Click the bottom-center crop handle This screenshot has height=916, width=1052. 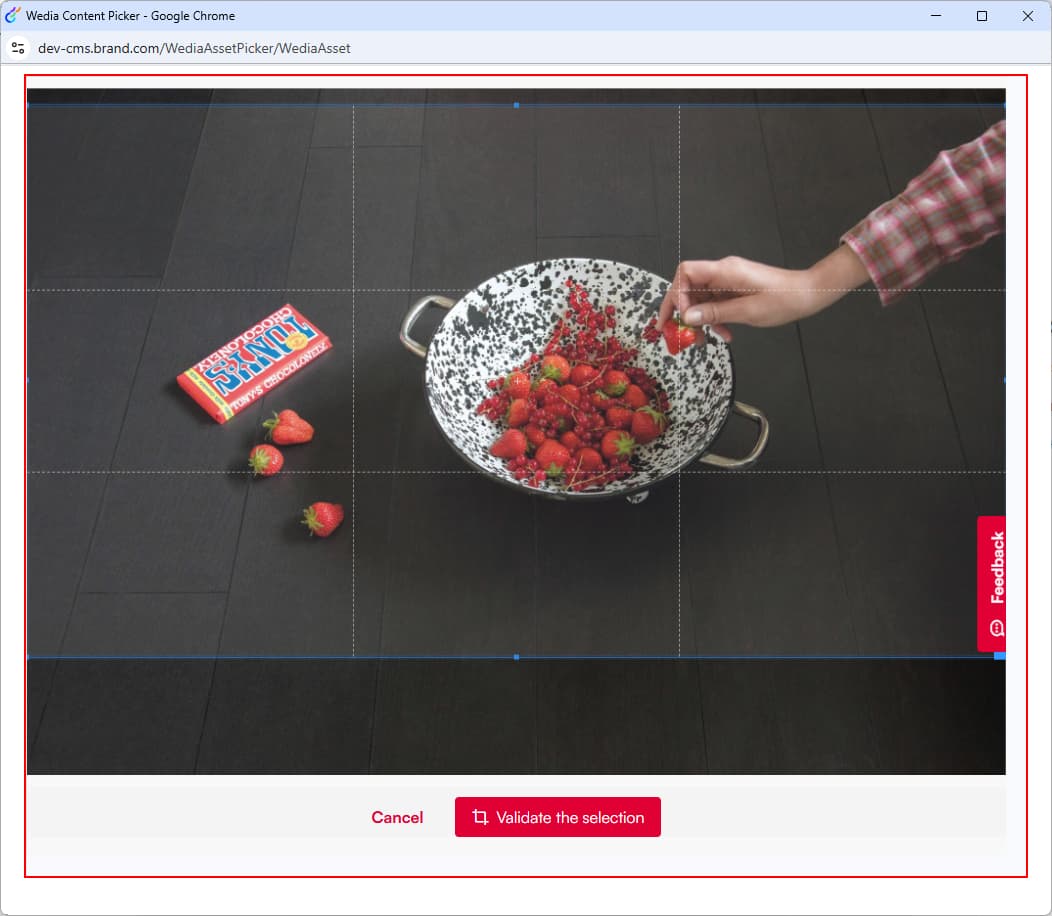(516, 657)
